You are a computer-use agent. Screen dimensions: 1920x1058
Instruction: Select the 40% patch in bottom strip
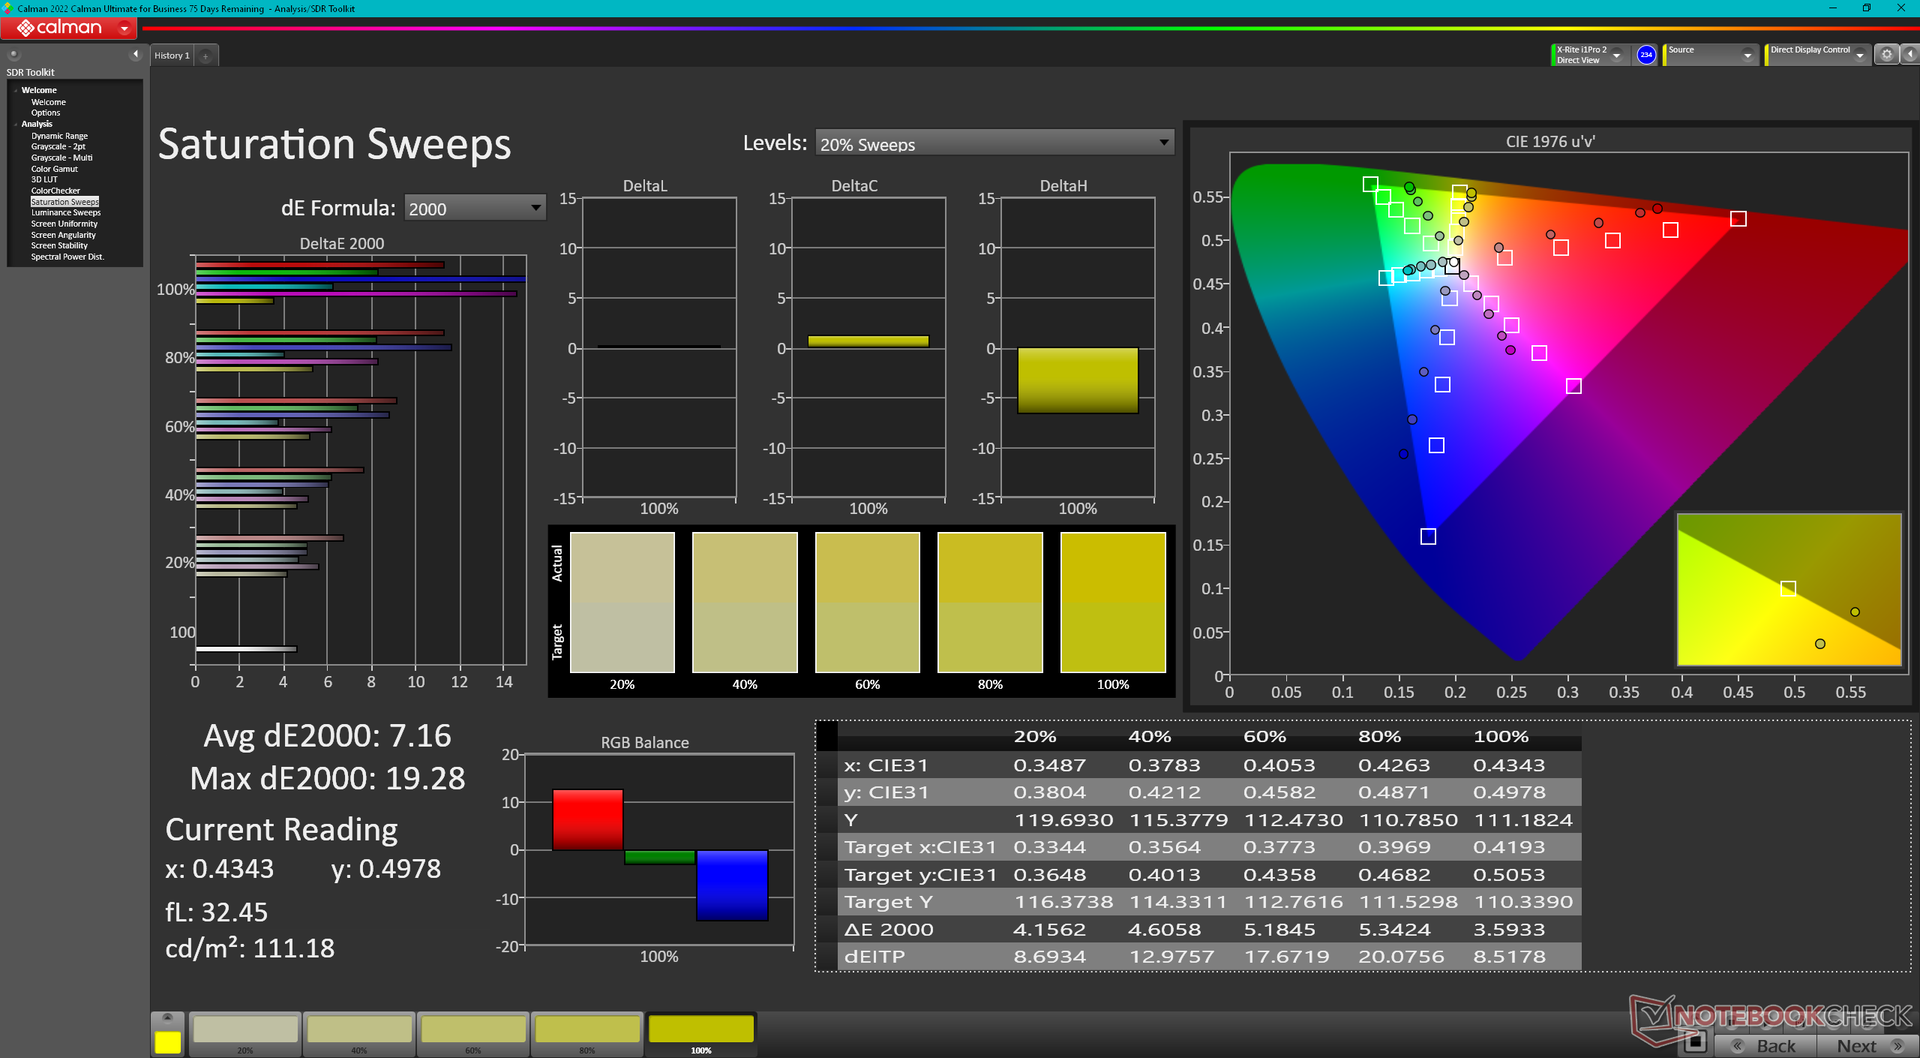point(360,1034)
